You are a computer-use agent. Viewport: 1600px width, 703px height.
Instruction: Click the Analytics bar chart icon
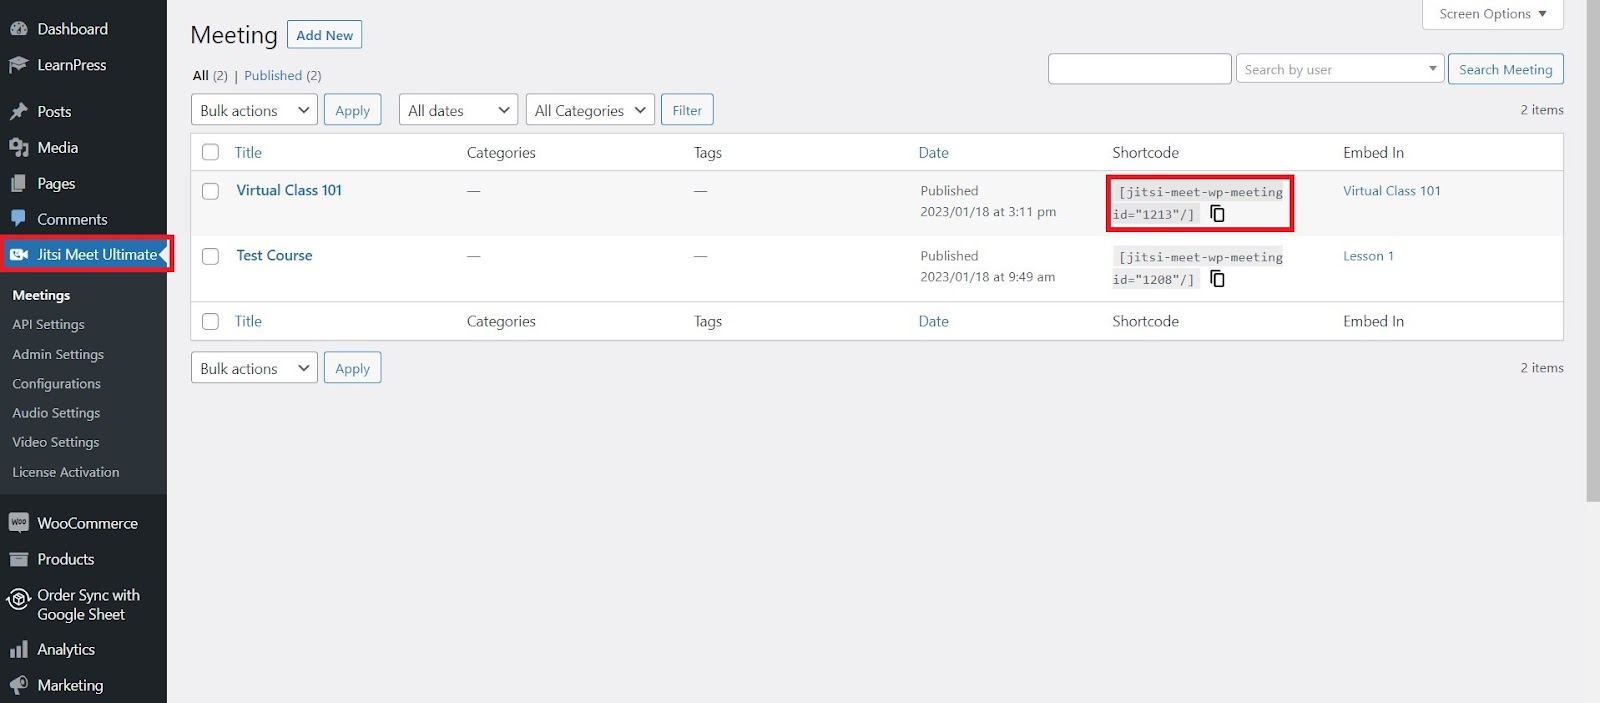point(18,650)
